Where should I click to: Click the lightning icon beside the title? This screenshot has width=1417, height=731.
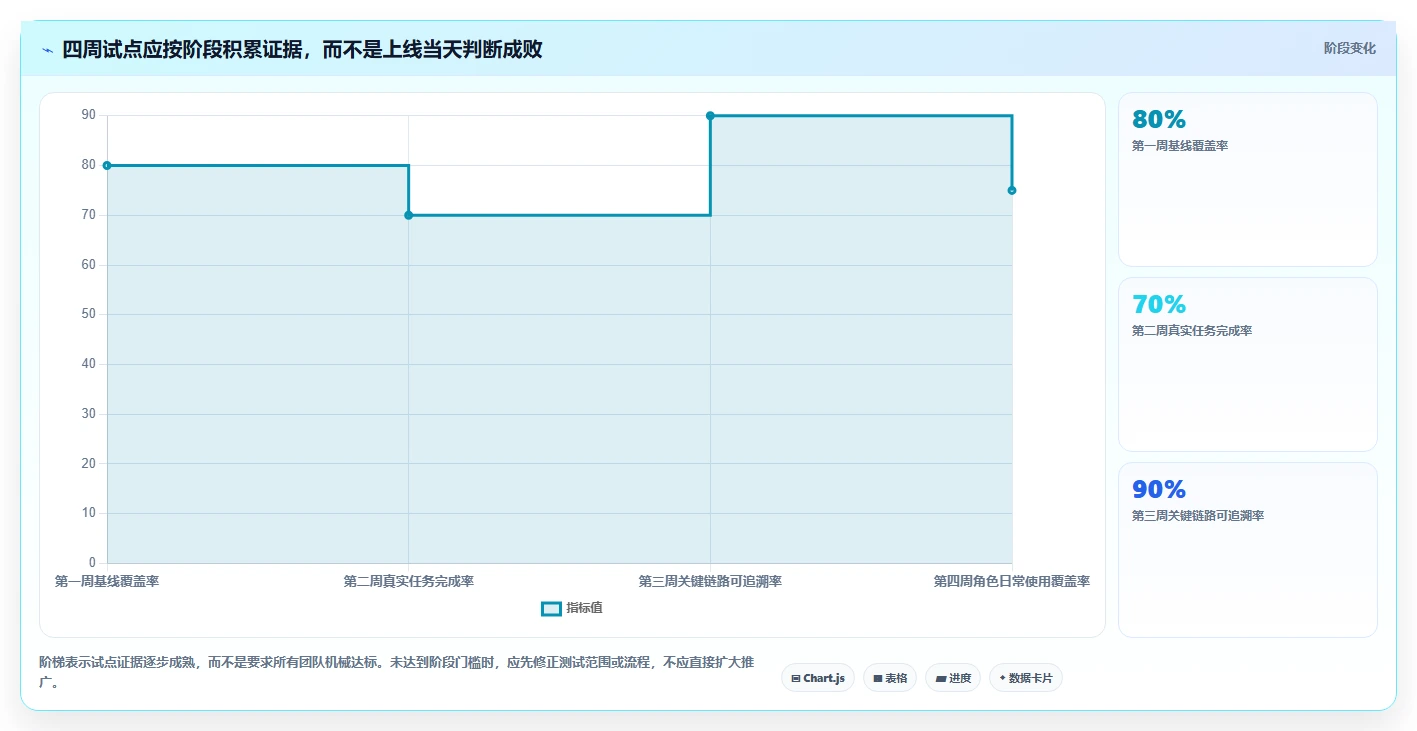point(47,50)
